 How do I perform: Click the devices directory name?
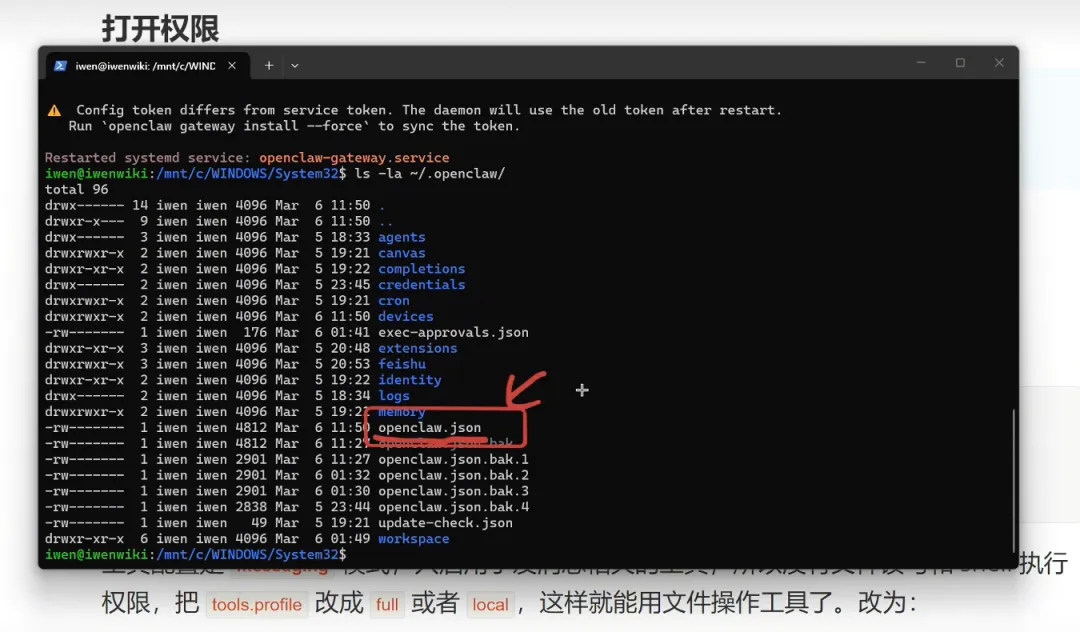point(406,316)
